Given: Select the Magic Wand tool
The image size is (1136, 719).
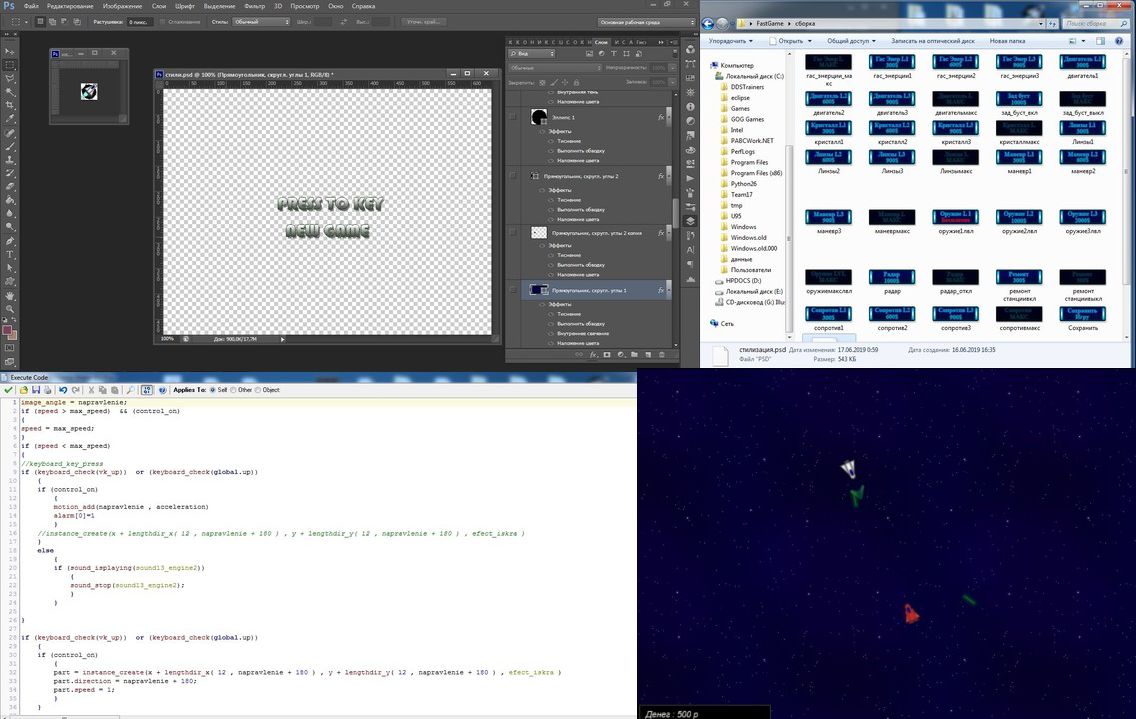Looking at the screenshot, I should [10, 92].
